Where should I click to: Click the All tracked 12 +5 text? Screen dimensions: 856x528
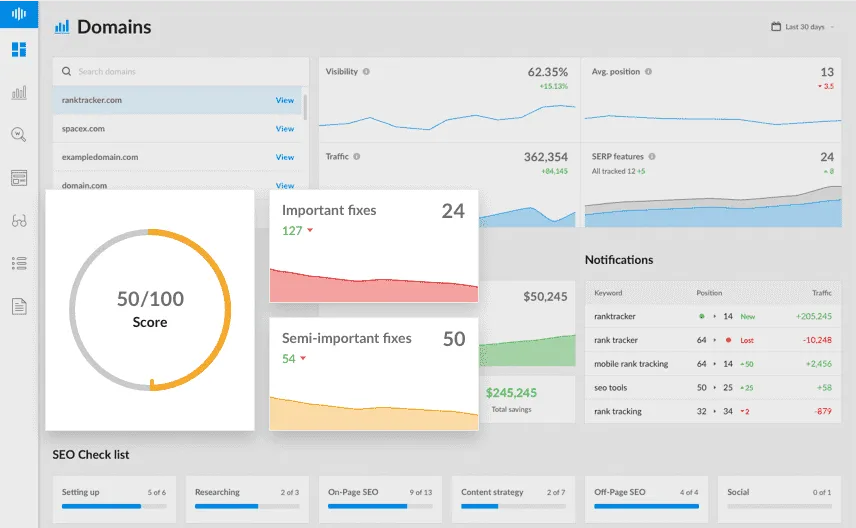tap(619, 171)
